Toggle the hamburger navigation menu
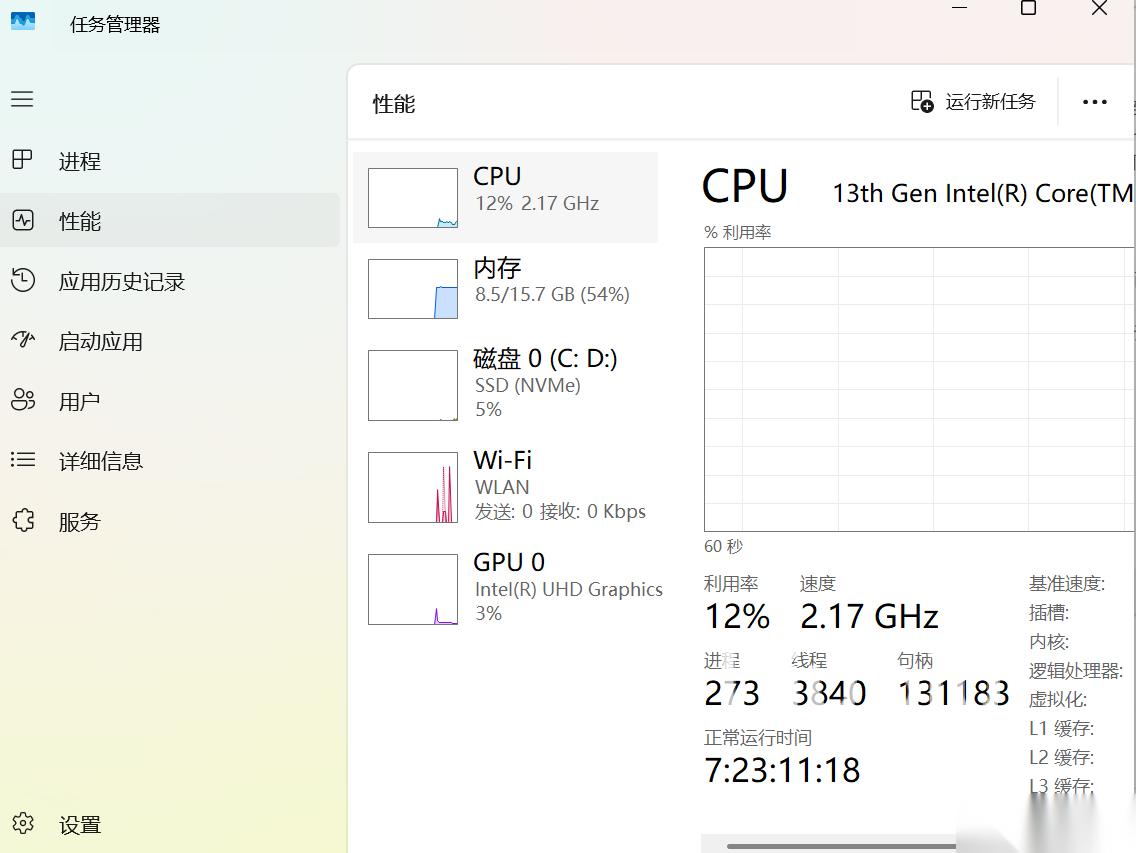1136x853 pixels. pos(22,99)
